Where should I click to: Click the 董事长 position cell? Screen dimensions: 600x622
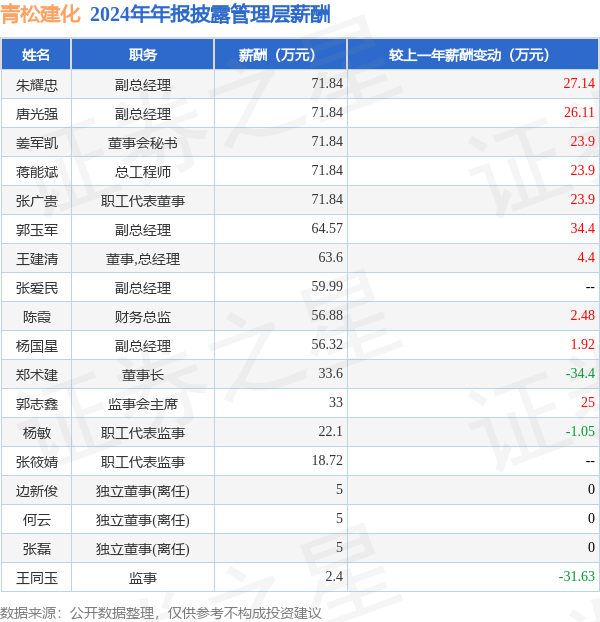click(143, 375)
